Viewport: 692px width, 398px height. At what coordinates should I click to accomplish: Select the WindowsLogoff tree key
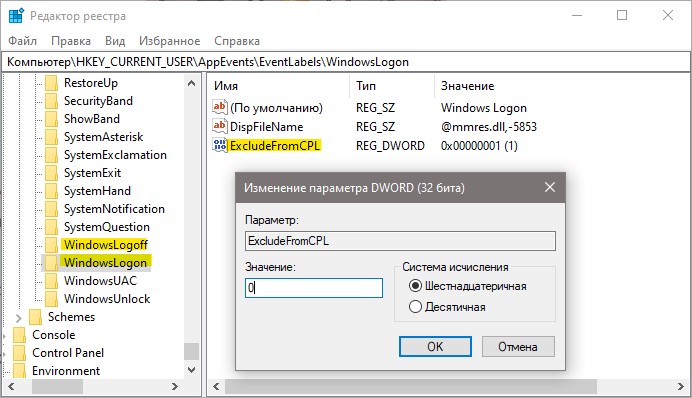coord(105,245)
